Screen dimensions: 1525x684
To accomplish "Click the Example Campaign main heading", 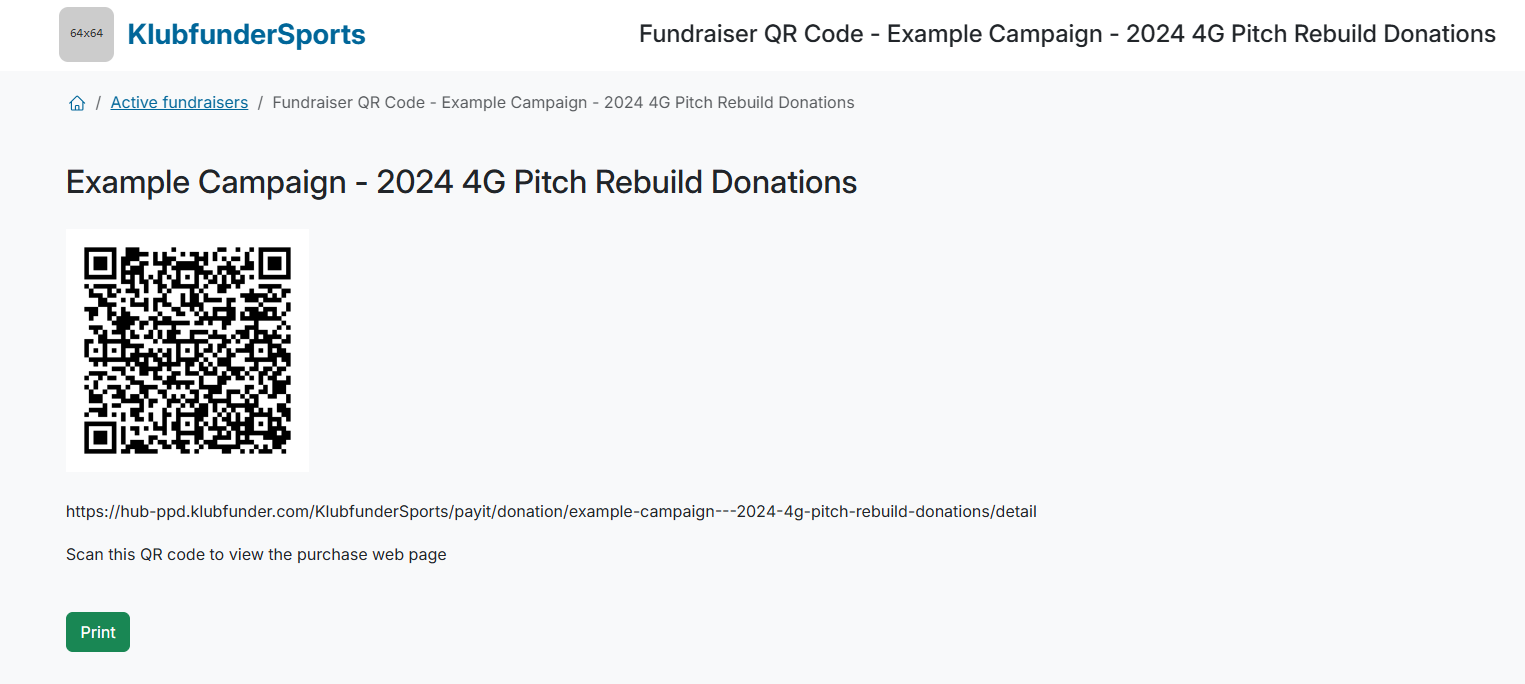I will point(461,183).
